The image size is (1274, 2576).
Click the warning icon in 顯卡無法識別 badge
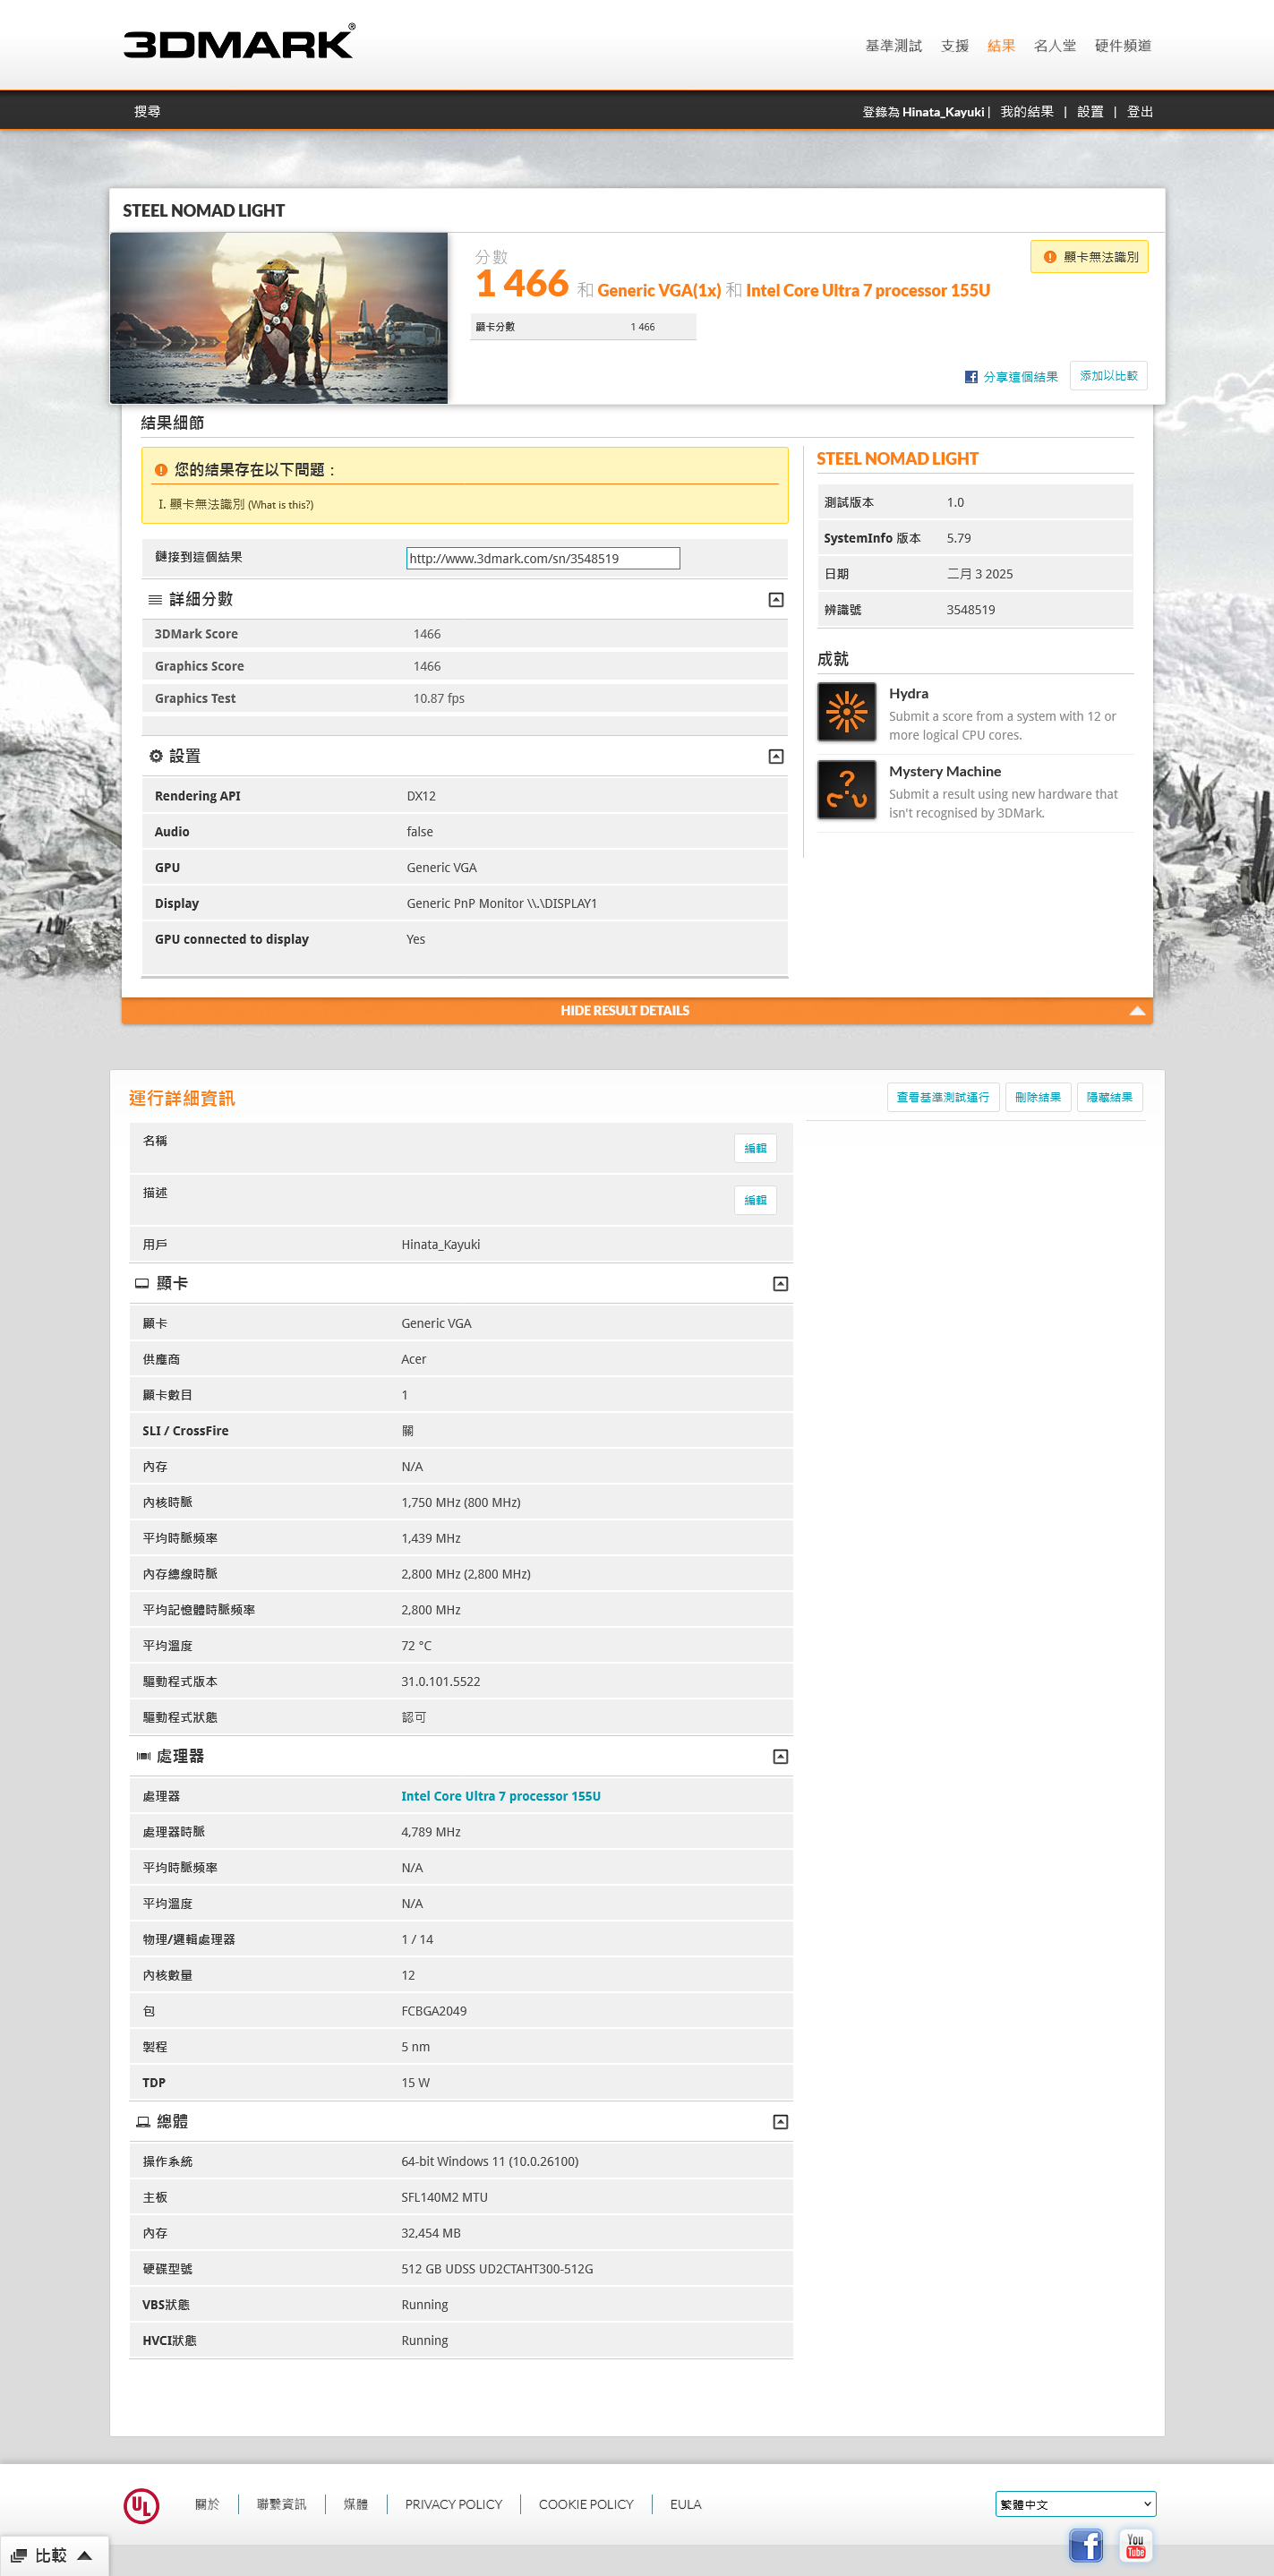(x=1049, y=257)
